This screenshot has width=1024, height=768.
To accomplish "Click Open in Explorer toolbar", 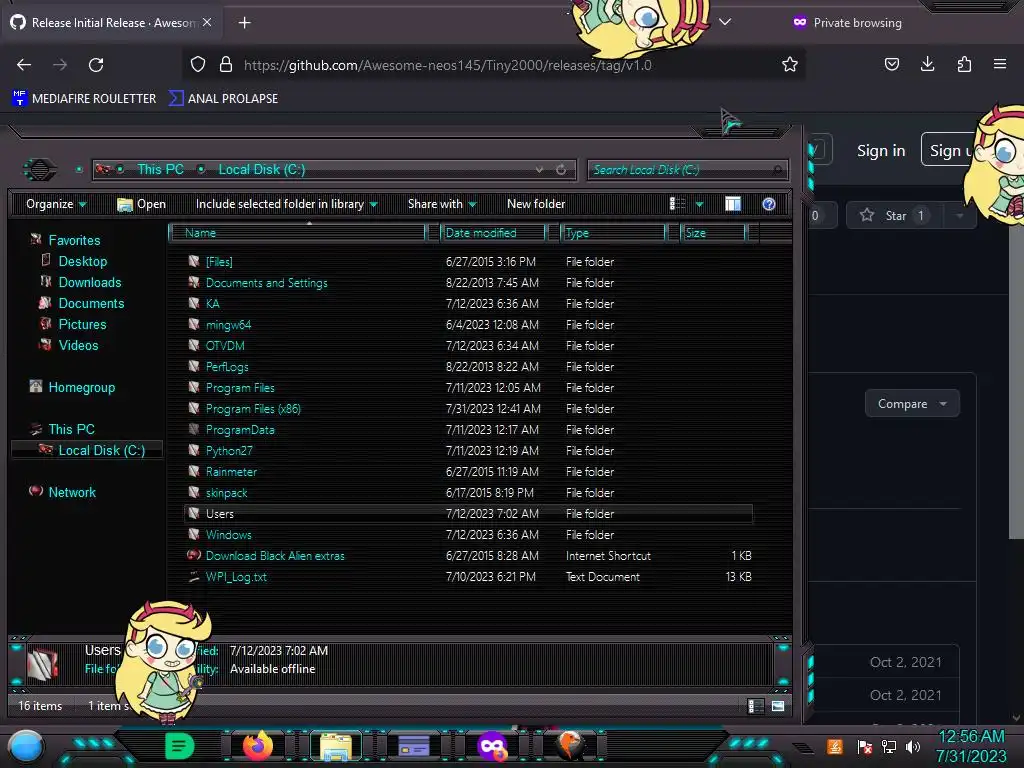I will [141, 204].
